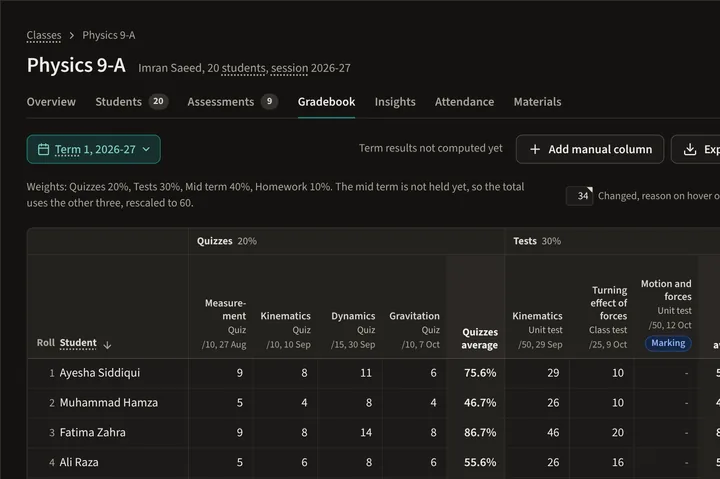This screenshot has width=720, height=479.
Task: Click the Add manual column button
Action: [x=590, y=149]
